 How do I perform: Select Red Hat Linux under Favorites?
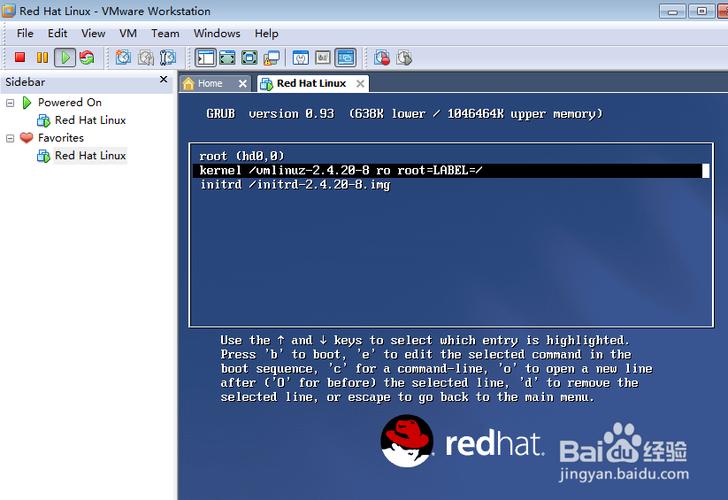pyautogui.click(x=90, y=155)
